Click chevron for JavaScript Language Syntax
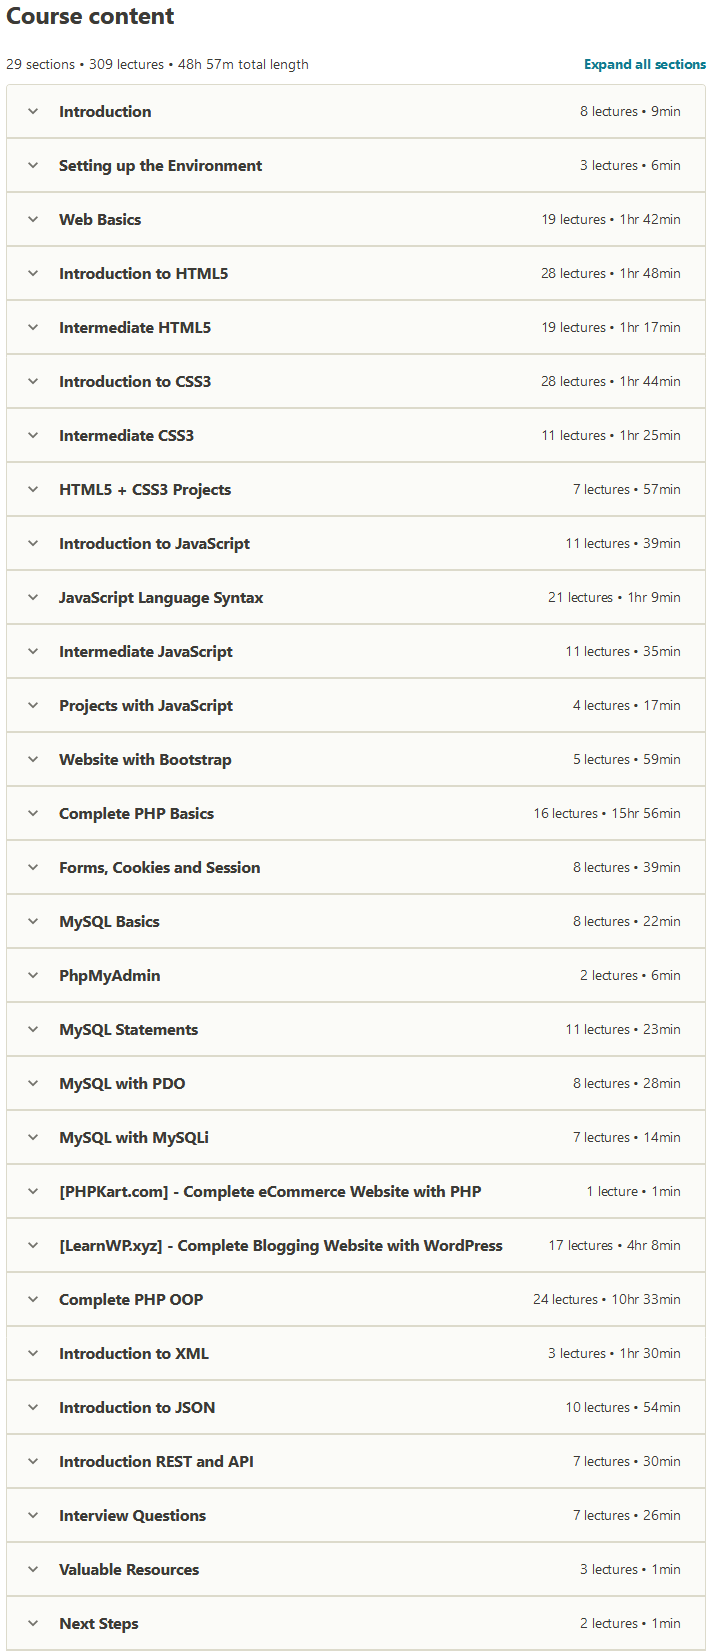This screenshot has height=1651, width=708. [33, 598]
